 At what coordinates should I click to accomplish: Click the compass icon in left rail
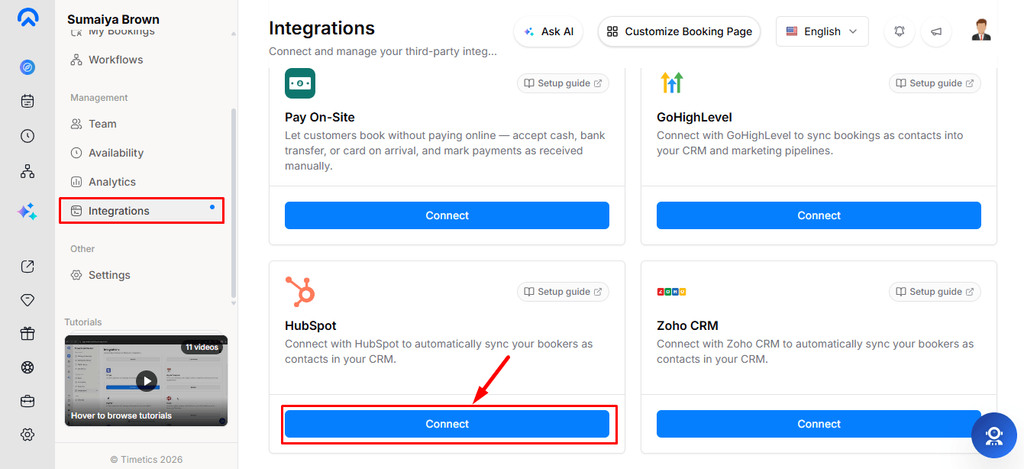click(27, 67)
